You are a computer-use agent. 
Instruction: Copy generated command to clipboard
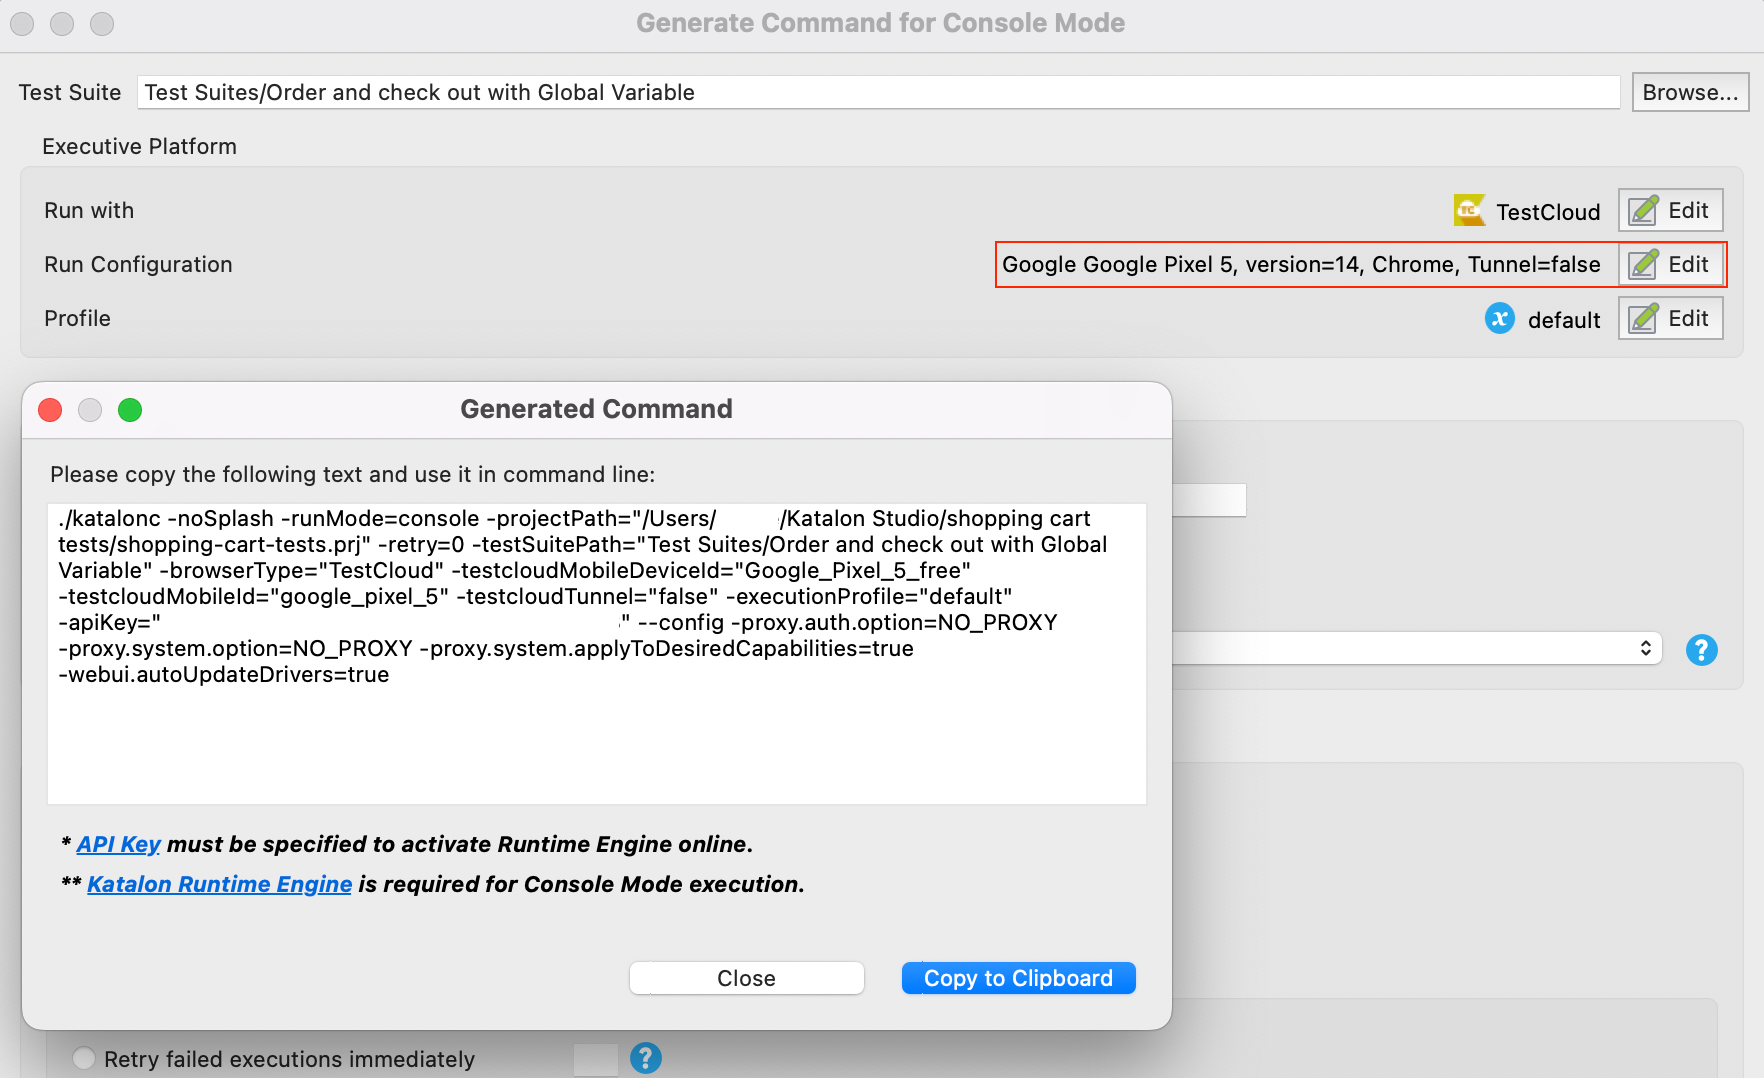pyautogui.click(x=1018, y=978)
